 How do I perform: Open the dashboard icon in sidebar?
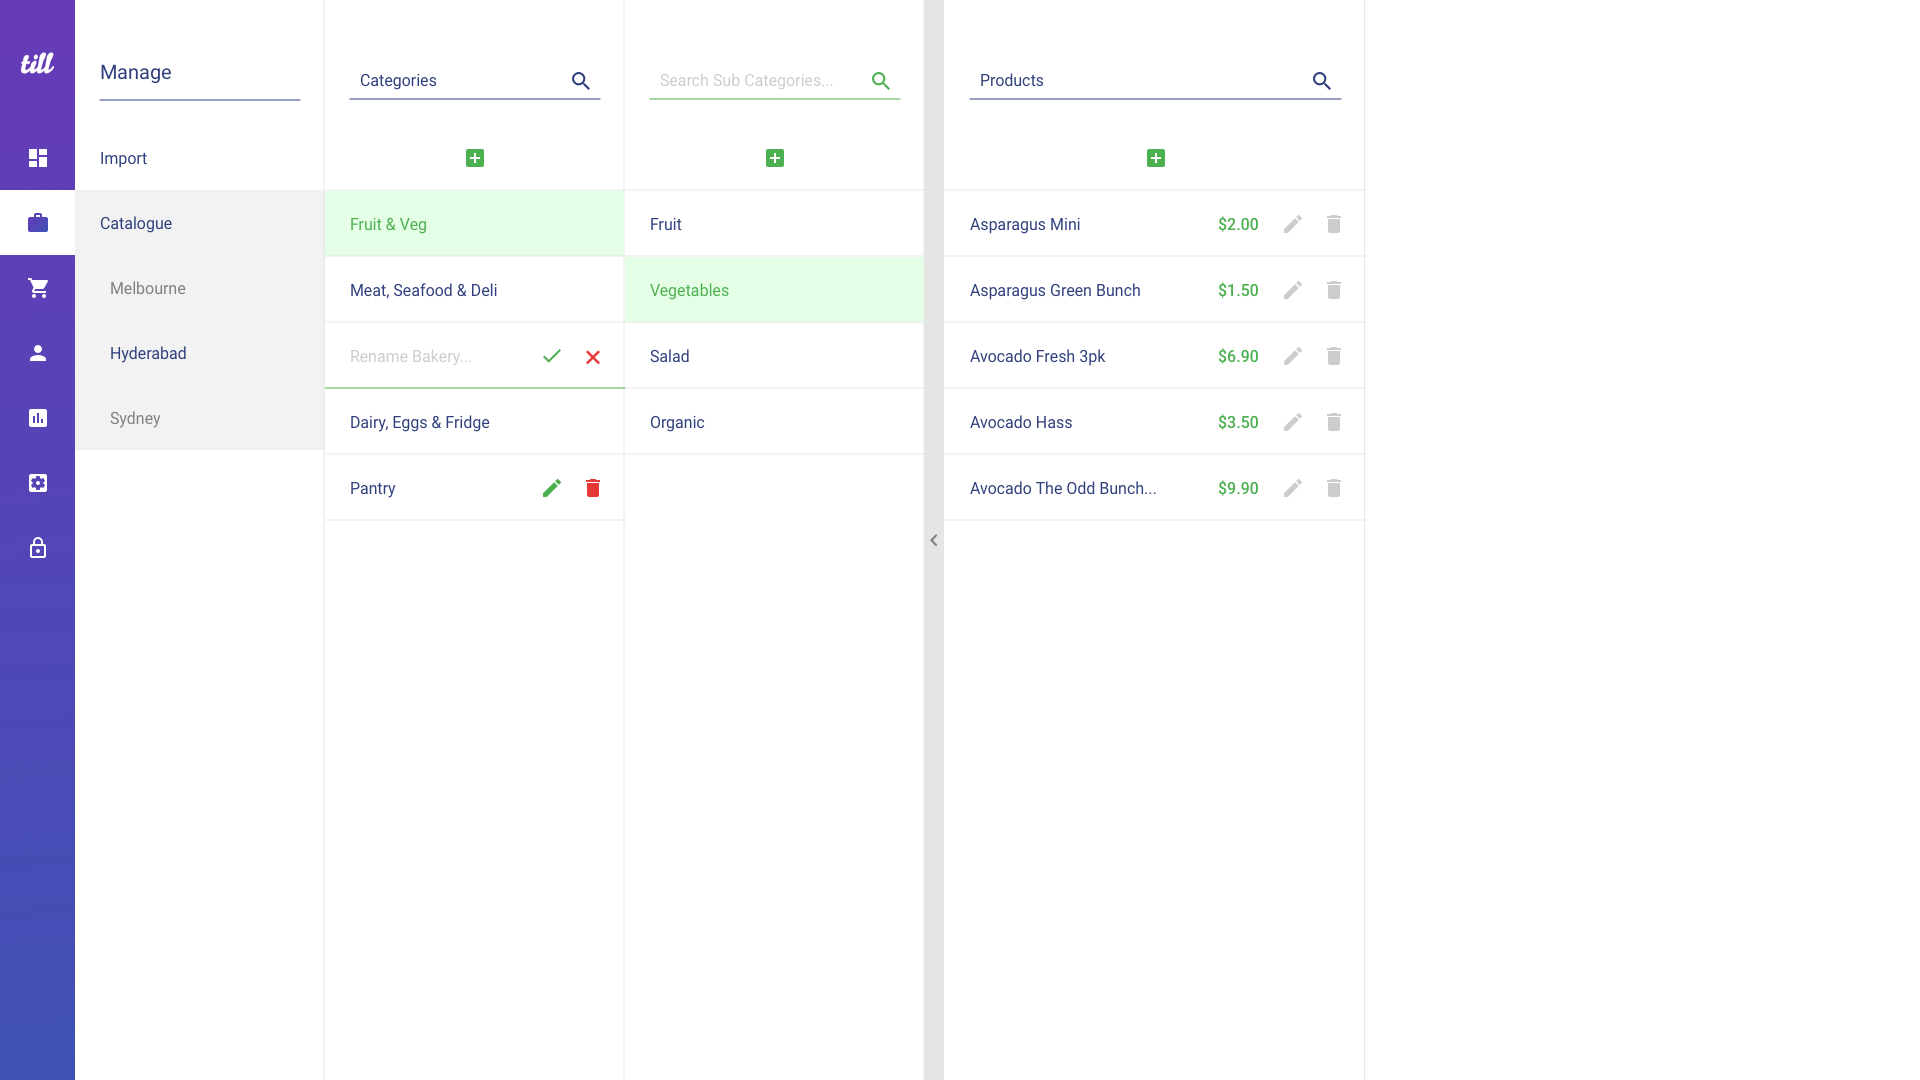(x=38, y=158)
